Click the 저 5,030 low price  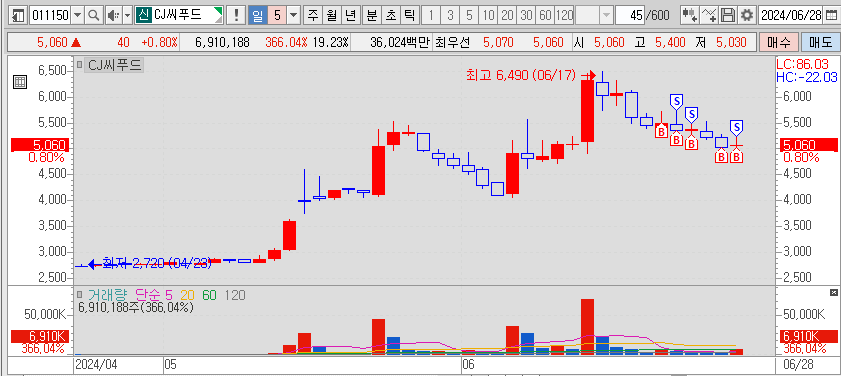721,42
